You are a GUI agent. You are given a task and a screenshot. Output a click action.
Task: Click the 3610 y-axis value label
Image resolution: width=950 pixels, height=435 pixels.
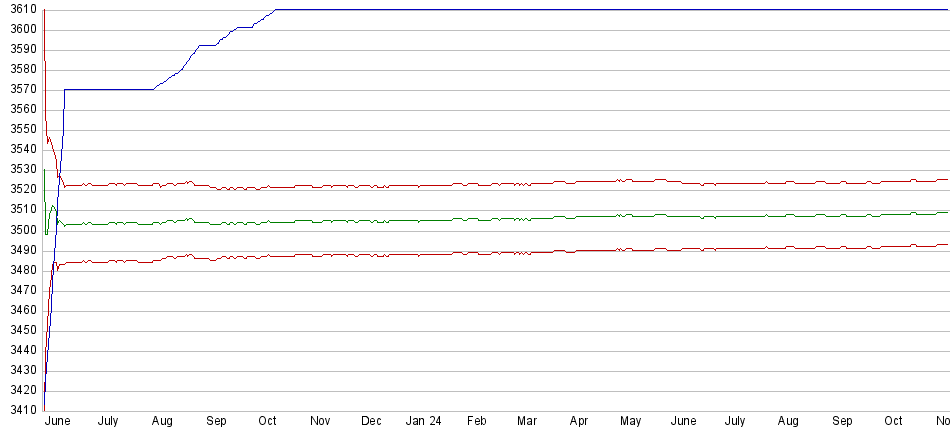(20, 9)
